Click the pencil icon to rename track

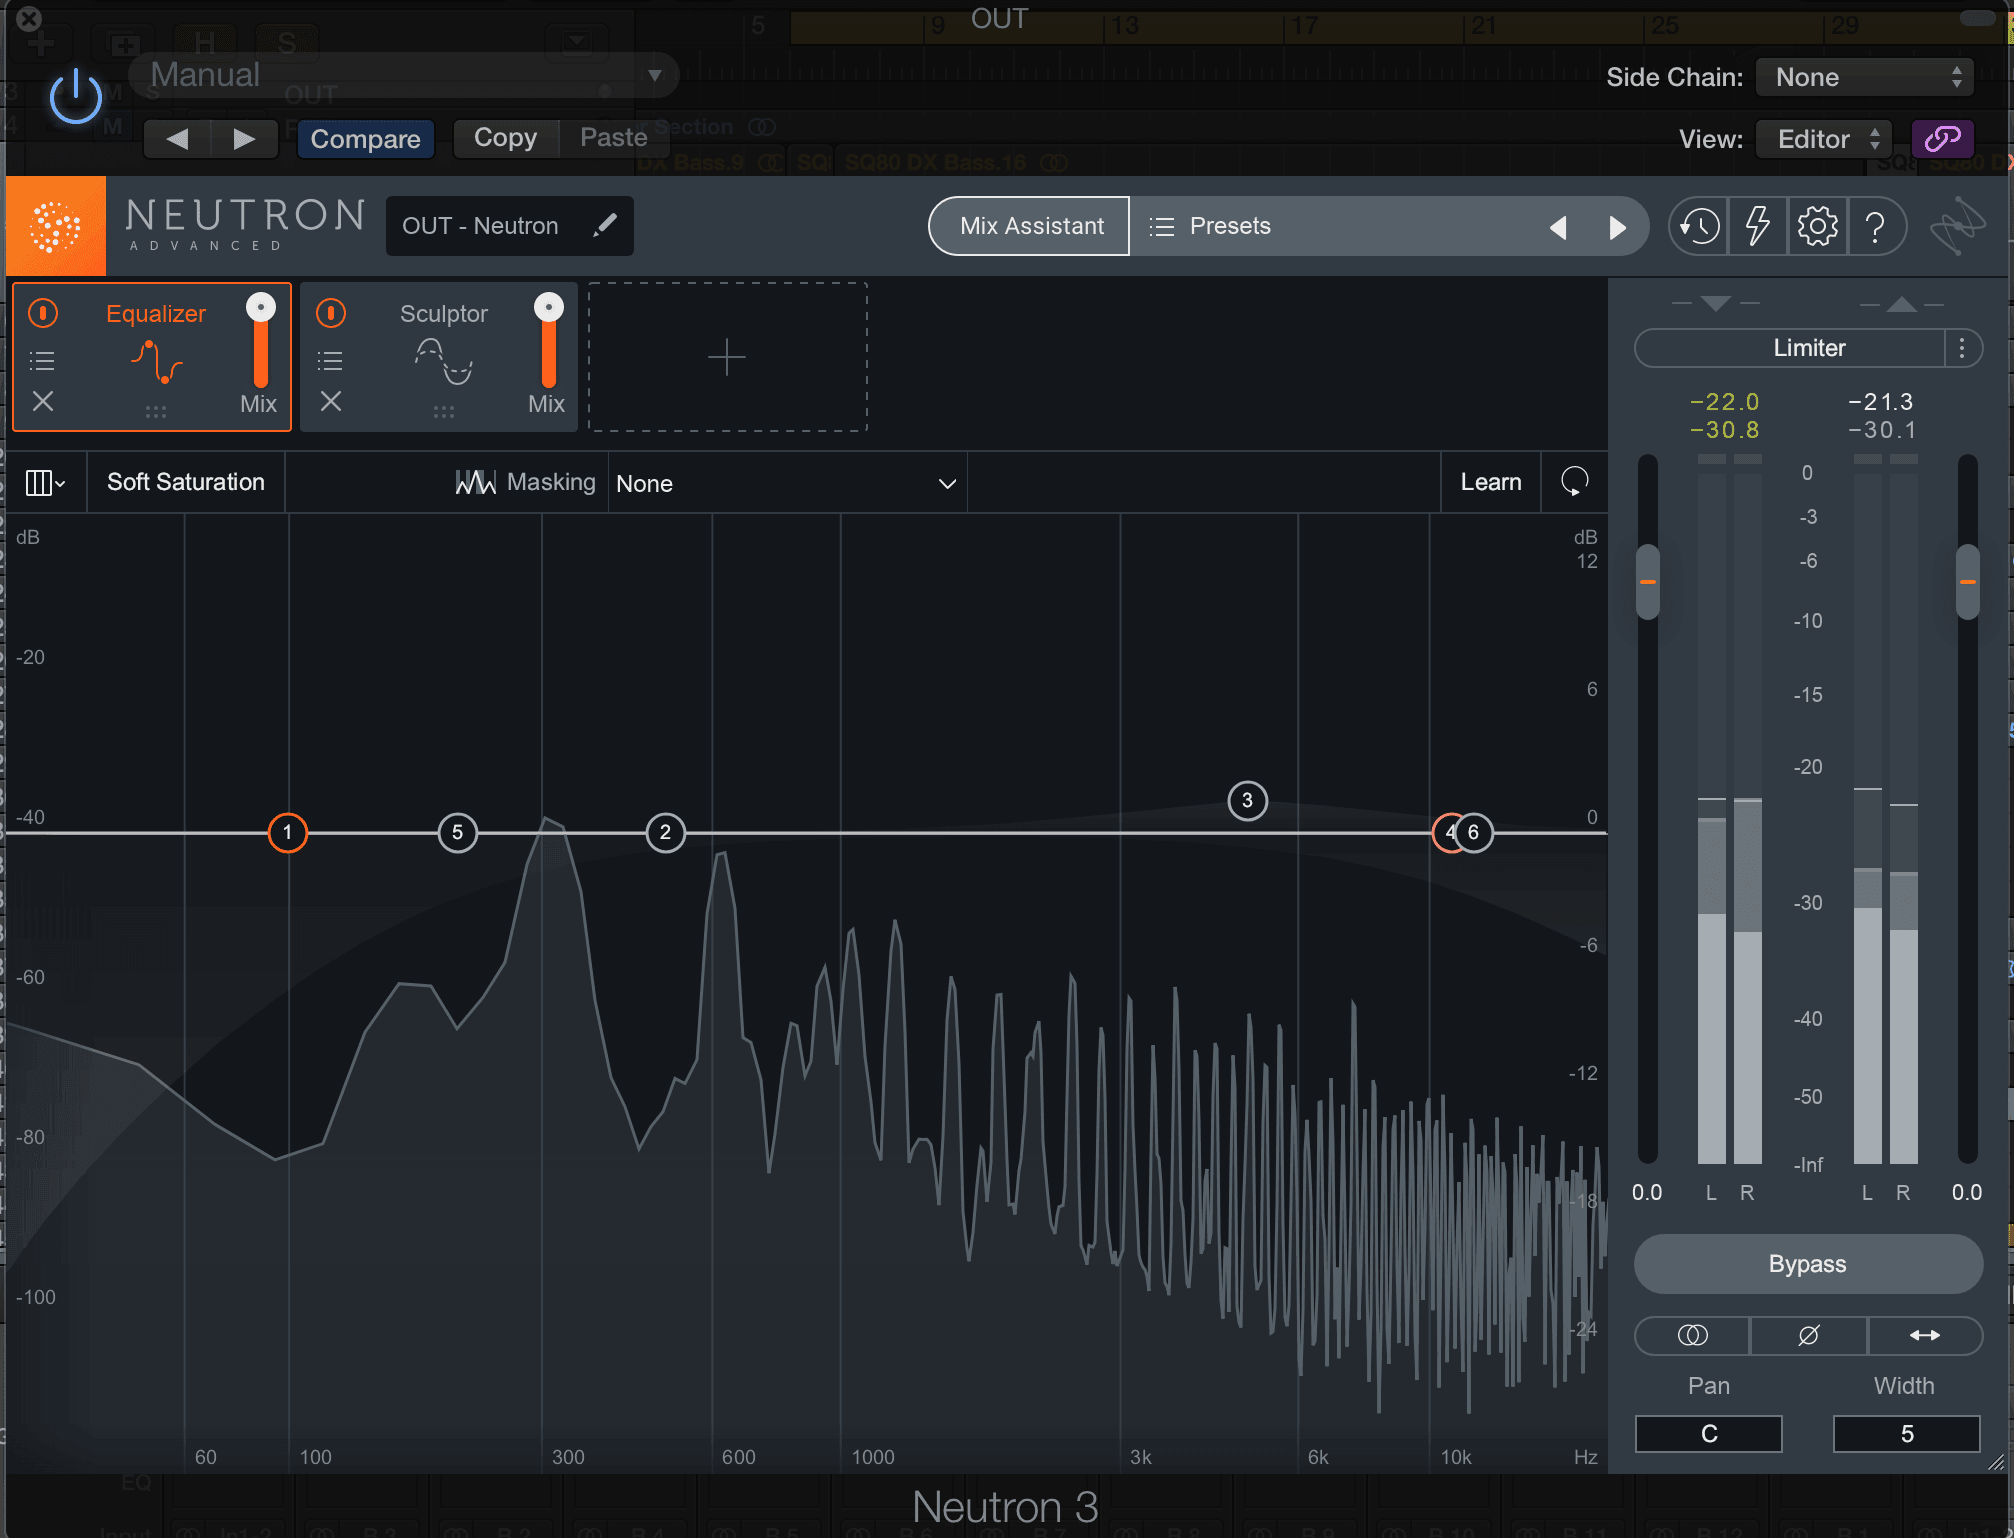click(605, 226)
